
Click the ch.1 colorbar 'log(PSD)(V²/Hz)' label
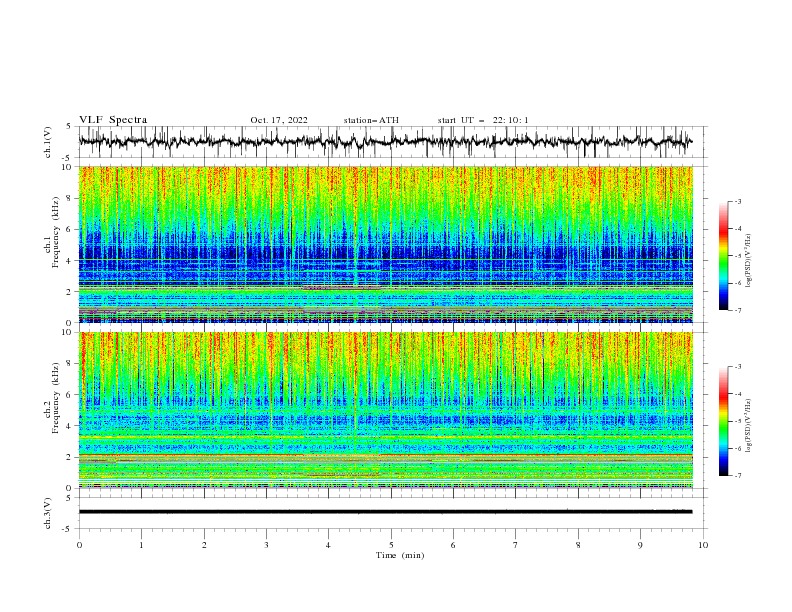click(749, 261)
